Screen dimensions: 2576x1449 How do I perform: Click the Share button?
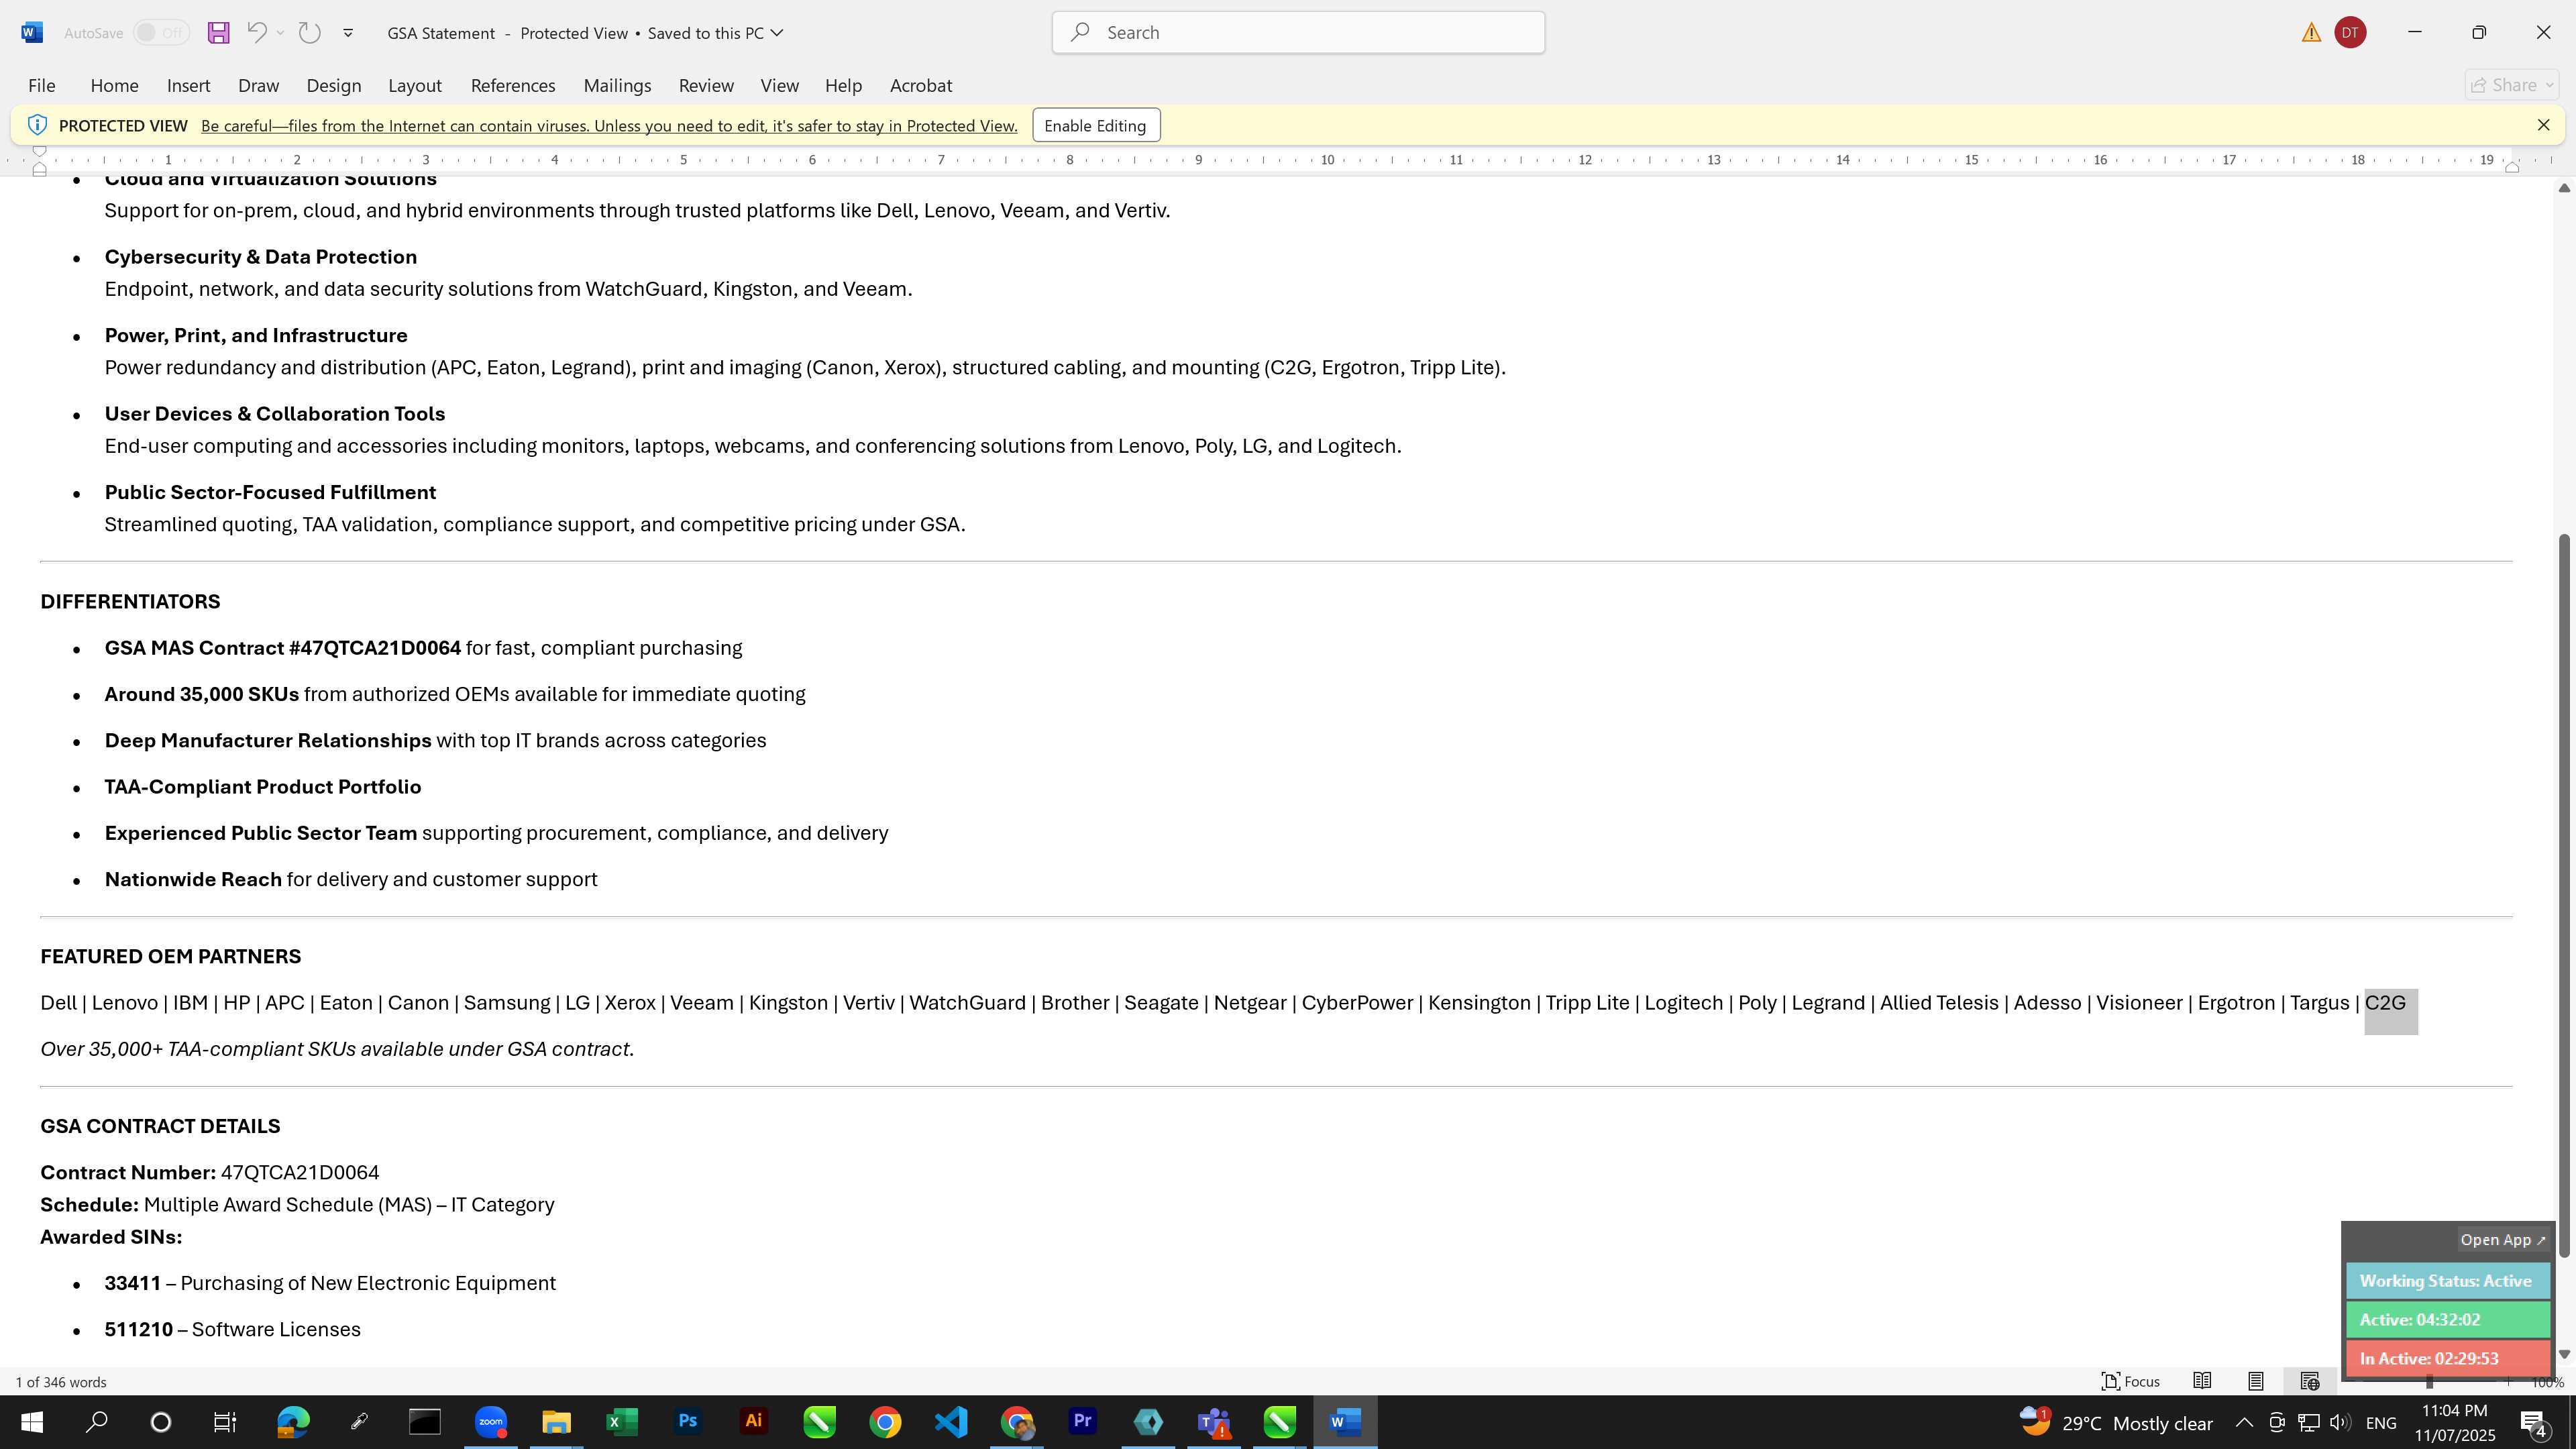(x=2512, y=85)
